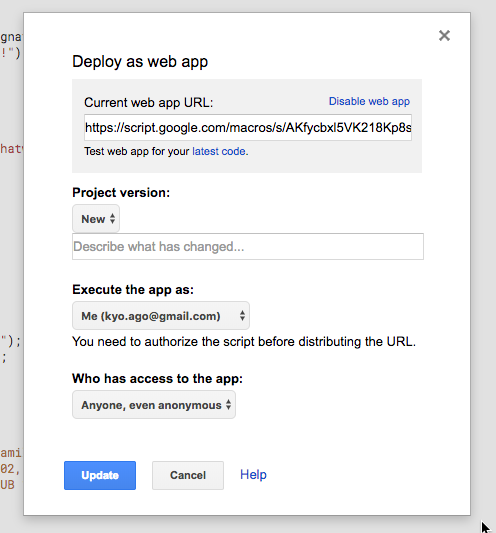Click the Execute the app as label
Screen dimensions: 496x533
pos(133,290)
